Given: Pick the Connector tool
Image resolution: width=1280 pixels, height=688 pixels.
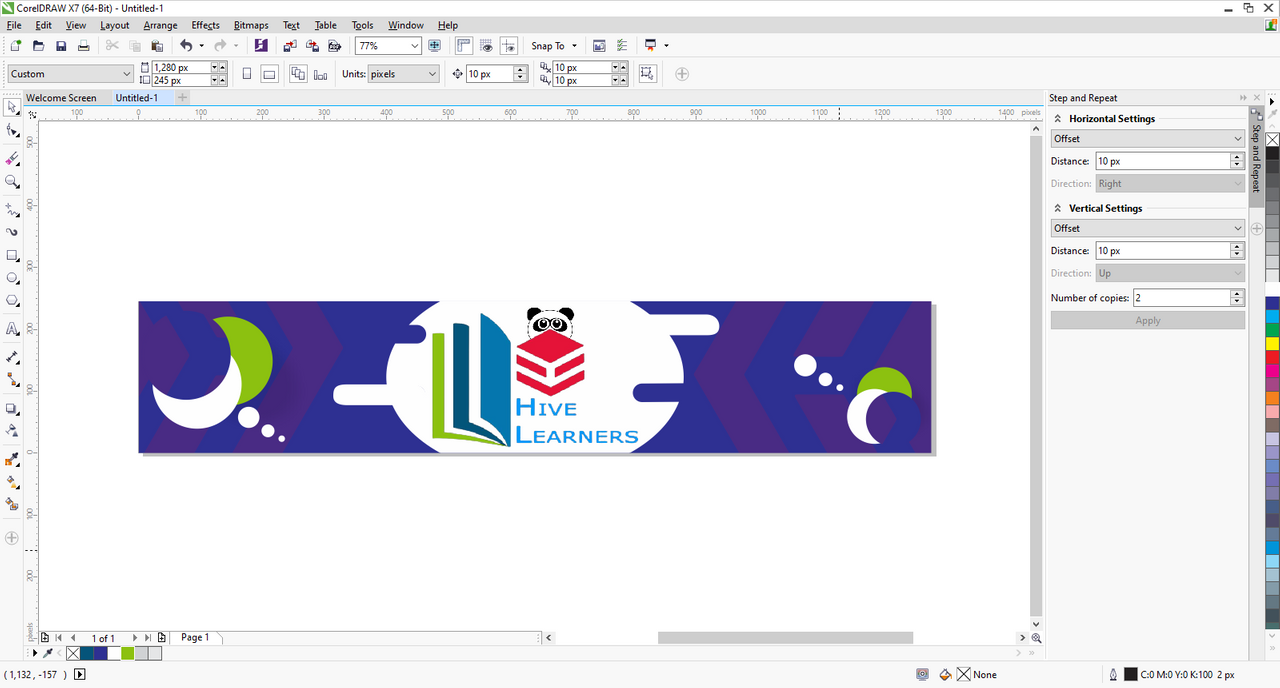Looking at the screenshot, I should pos(12,380).
